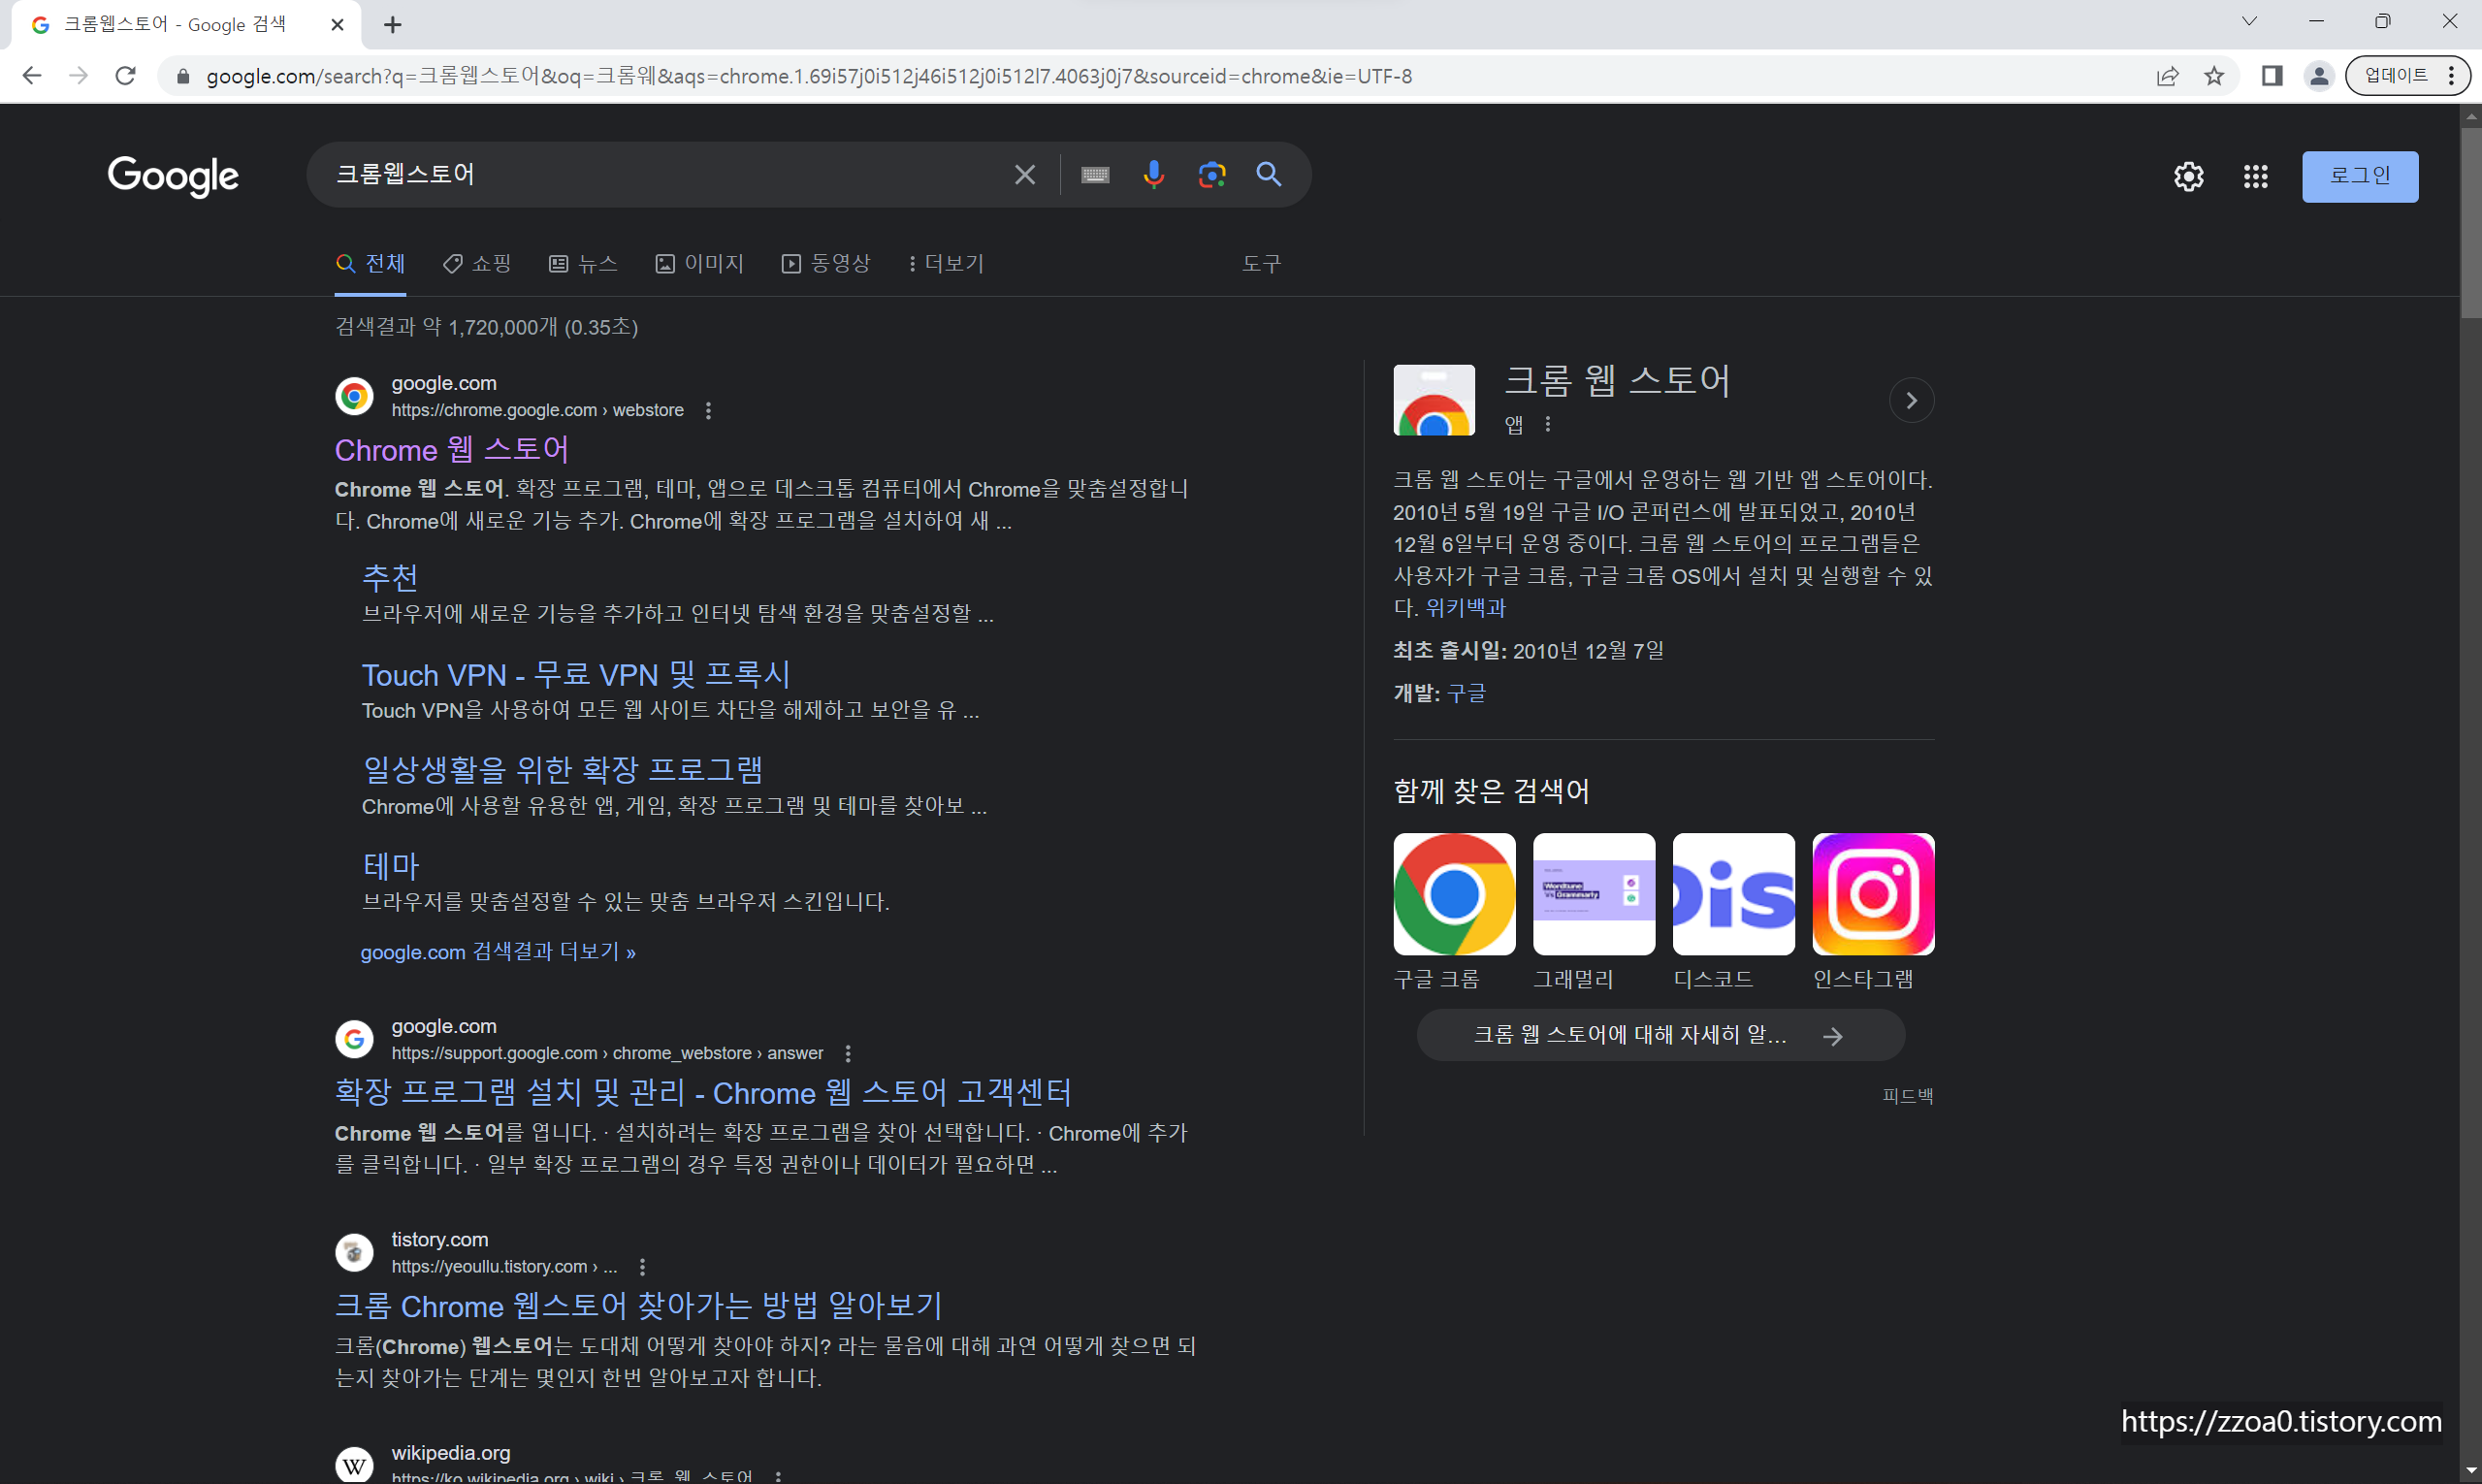Start voice search with the microphone
2482x1484 pixels.
(1154, 175)
